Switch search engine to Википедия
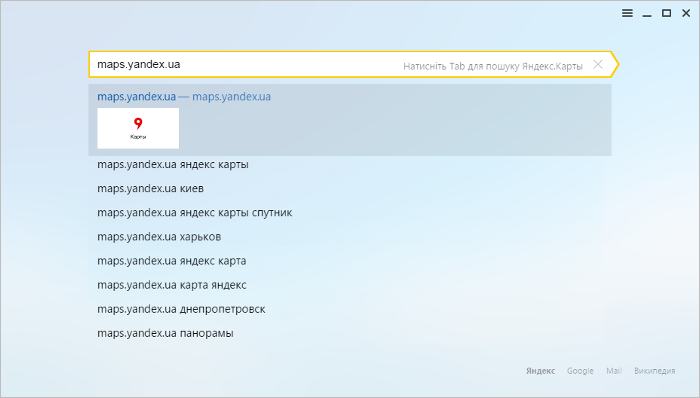700x398 pixels. tap(654, 371)
